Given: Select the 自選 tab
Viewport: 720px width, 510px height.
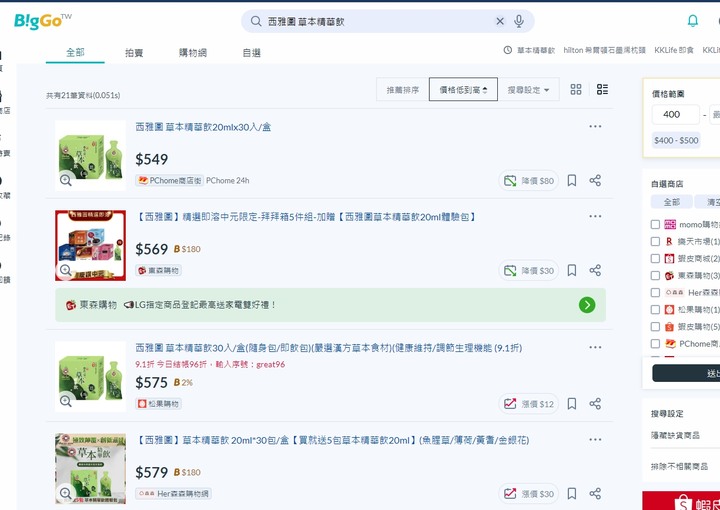Looking at the screenshot, I should click(252, 53).
